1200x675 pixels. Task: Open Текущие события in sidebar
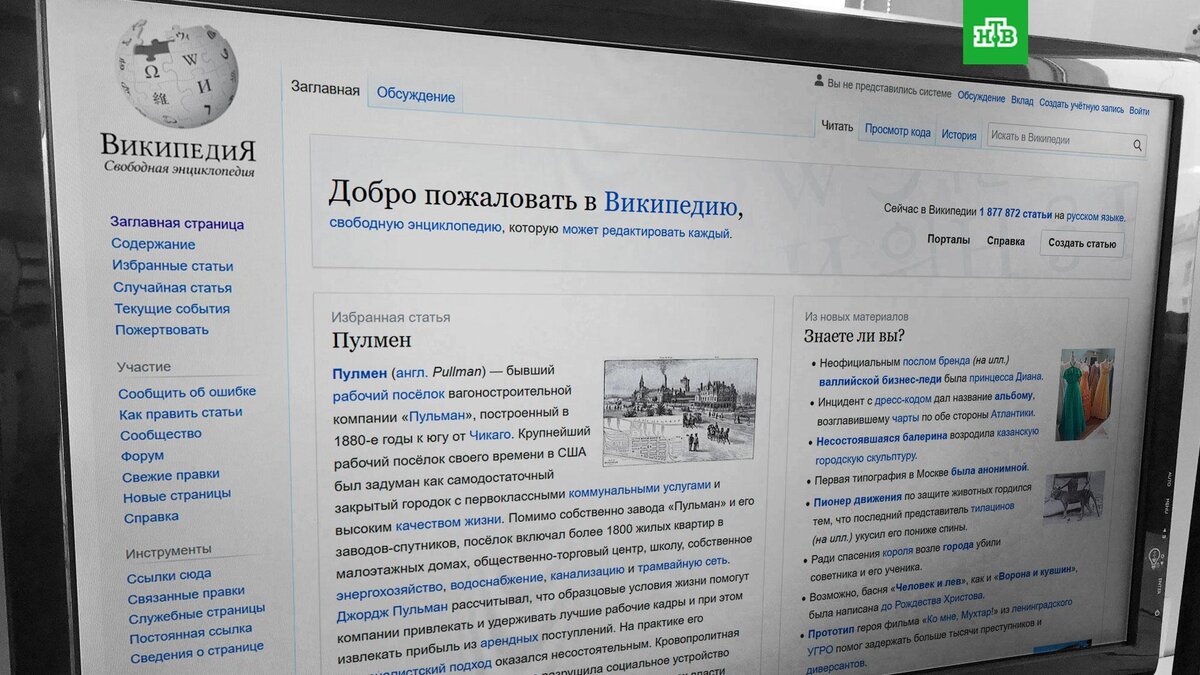pos(172,309)
